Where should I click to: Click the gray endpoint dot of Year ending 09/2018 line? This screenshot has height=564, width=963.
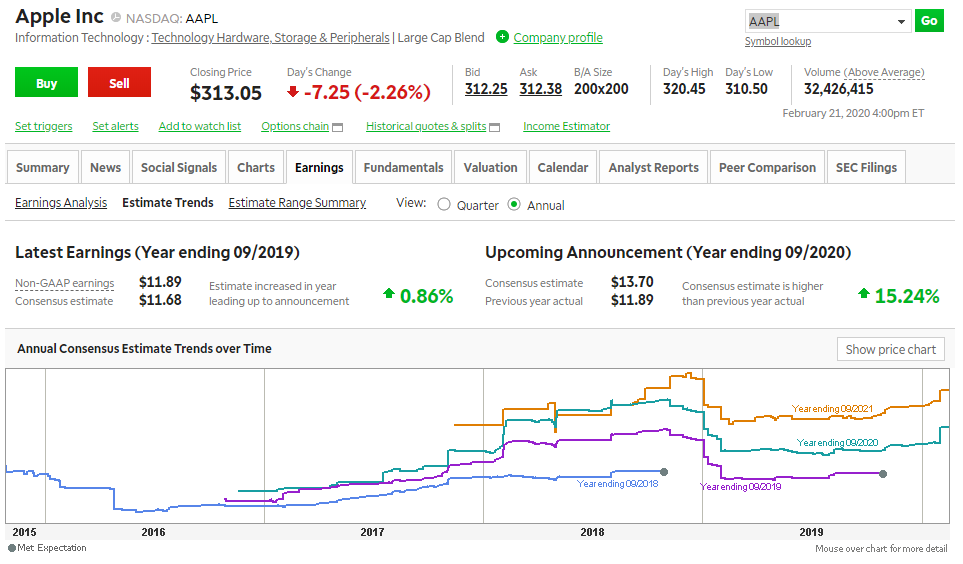click(x=664, y=472)
